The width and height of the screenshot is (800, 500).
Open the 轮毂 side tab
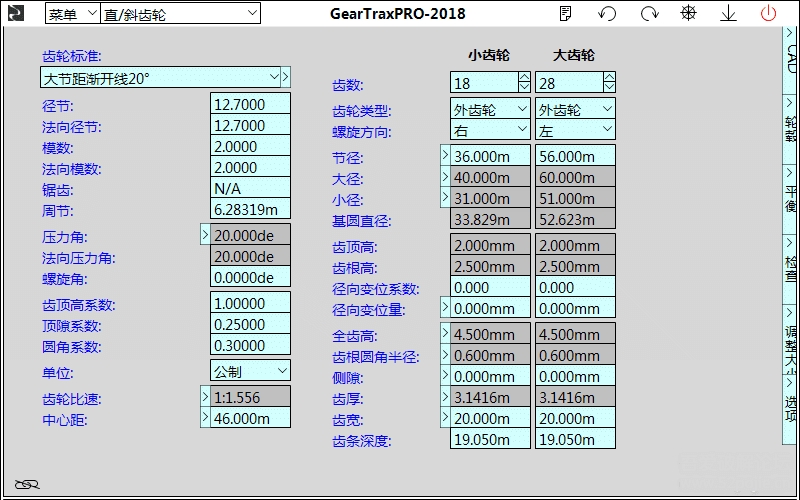click(791, 130)
